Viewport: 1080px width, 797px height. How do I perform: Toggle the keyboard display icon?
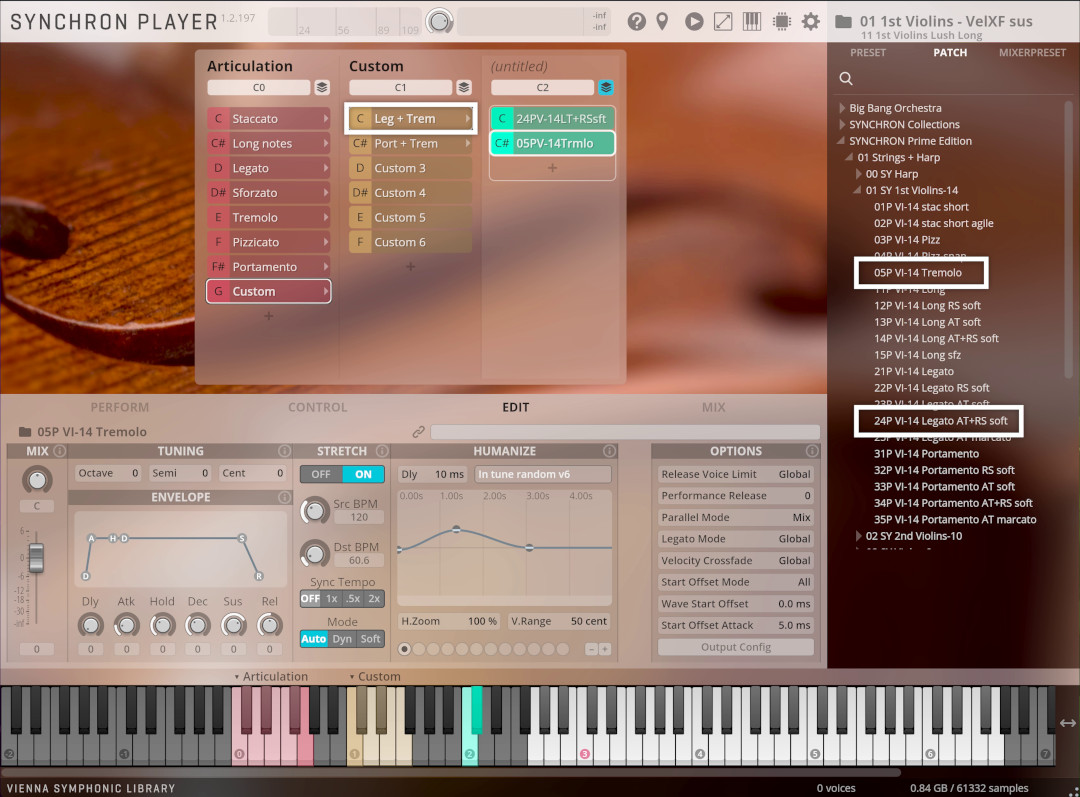click(x=751, y=21)
